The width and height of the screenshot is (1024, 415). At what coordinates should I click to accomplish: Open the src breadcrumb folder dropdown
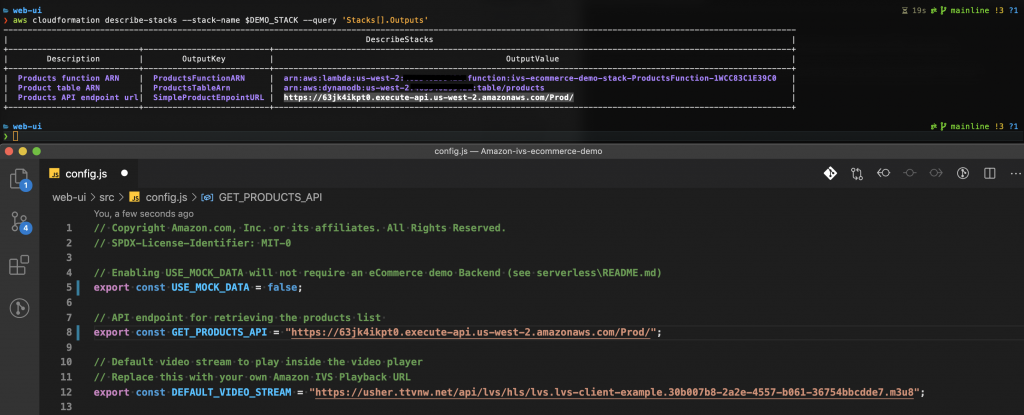click(106, 197)
